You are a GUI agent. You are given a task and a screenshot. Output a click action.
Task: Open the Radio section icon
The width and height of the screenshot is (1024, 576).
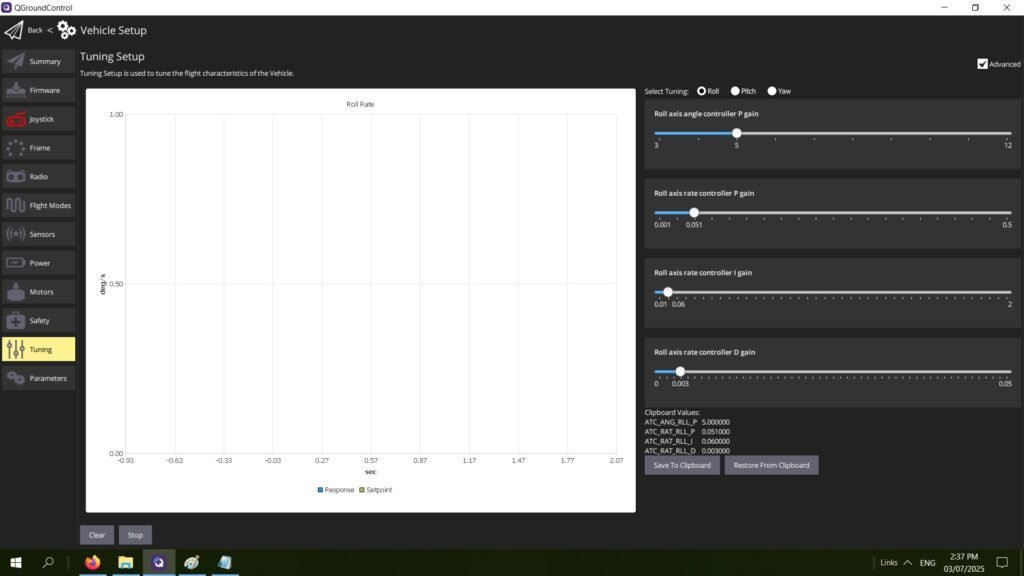[x=16, y=176]
